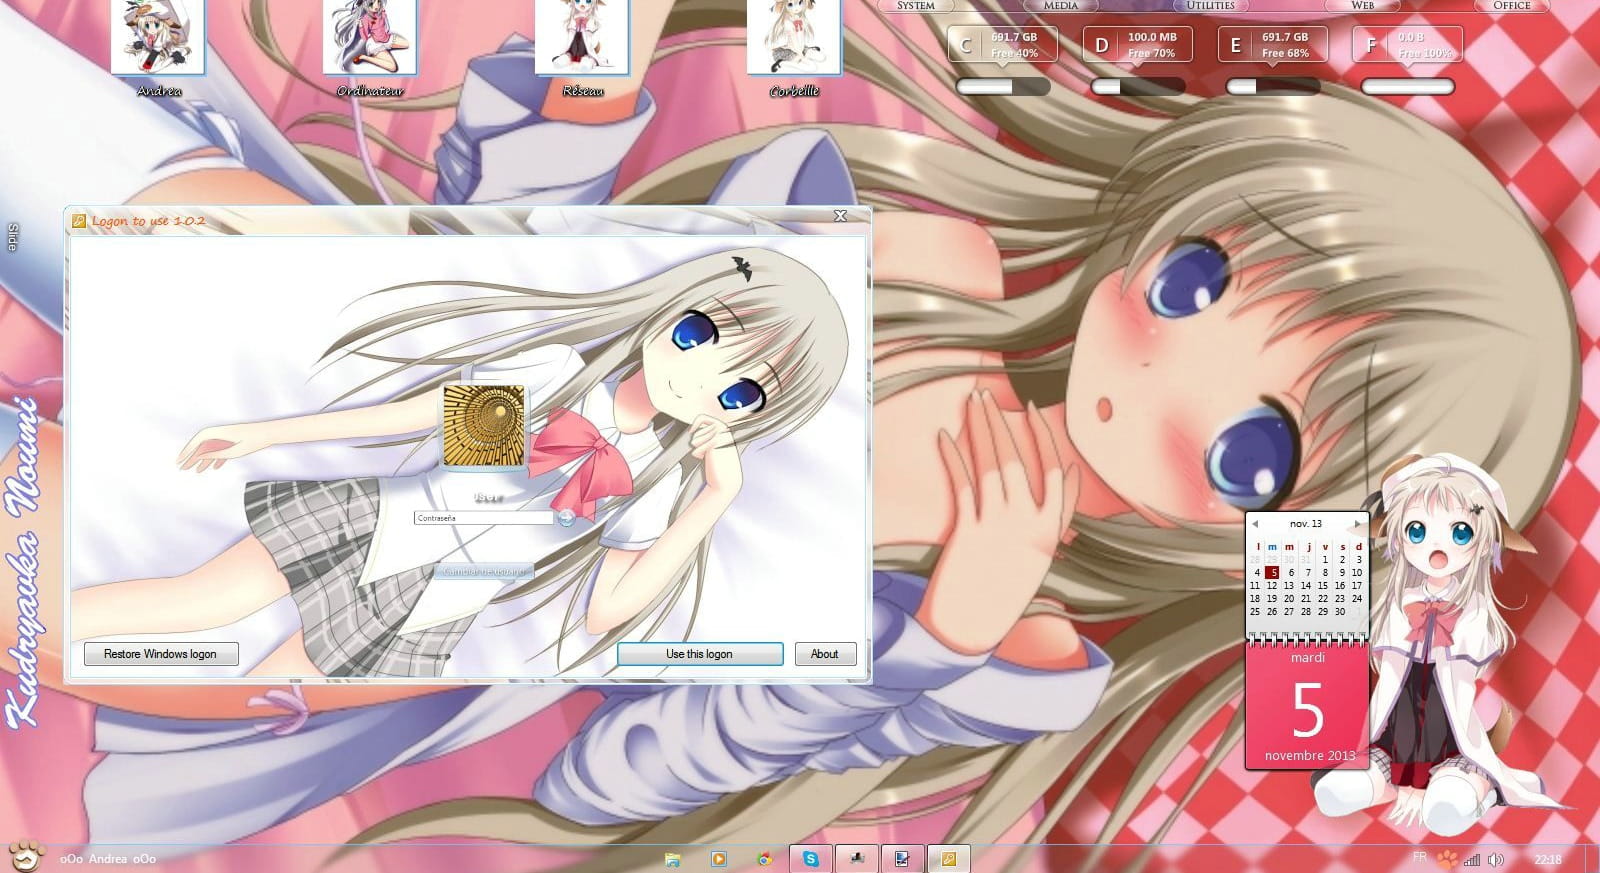This screenshot has height=873, width=1600.
Task: Click the orange paw tray icon
Action: [x=1447, y=858]
